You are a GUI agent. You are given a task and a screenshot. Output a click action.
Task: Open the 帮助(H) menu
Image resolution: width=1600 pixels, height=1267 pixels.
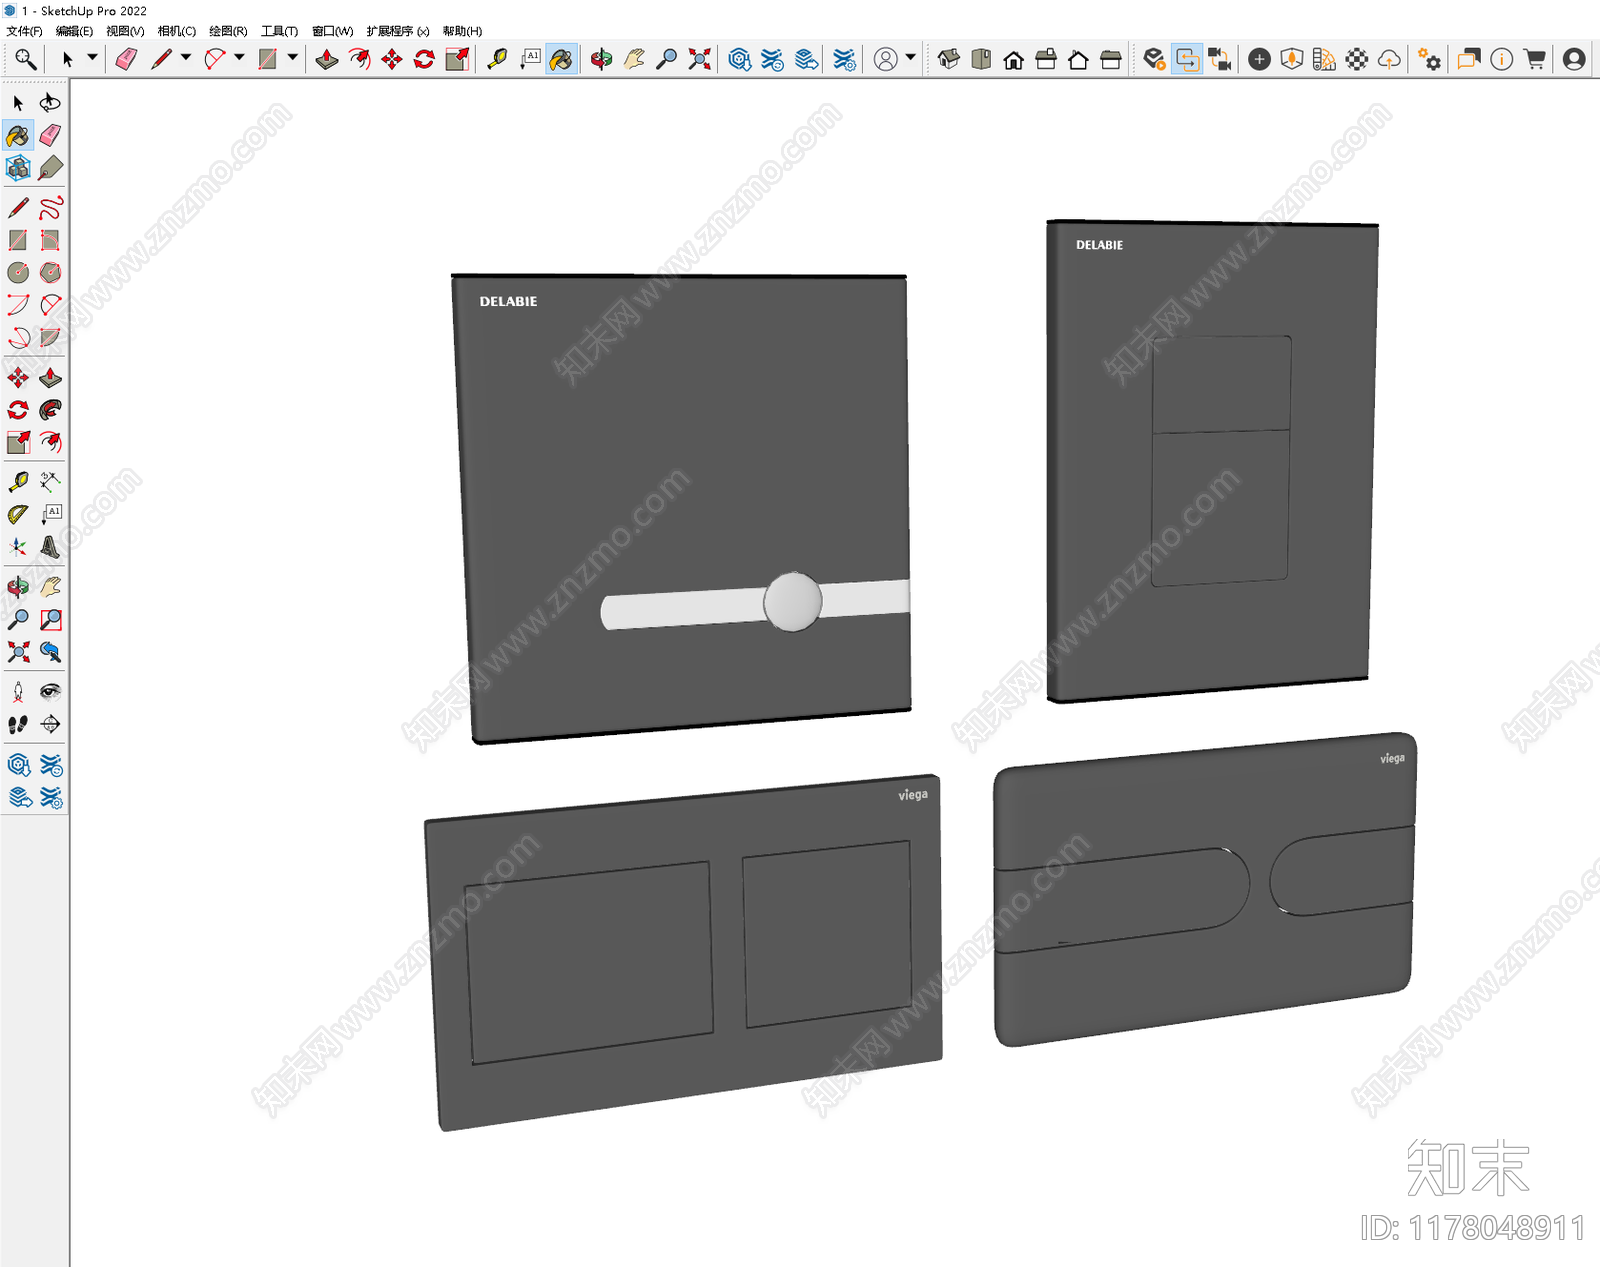[x=462, y=31]
